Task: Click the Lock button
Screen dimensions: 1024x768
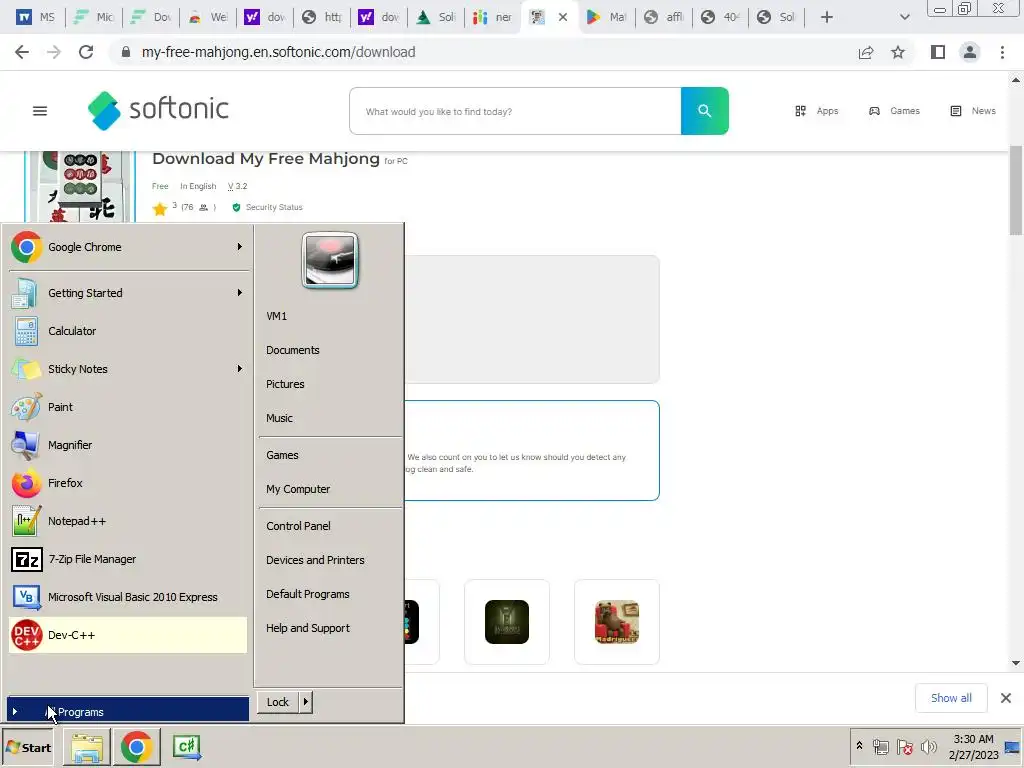Action: [x=278, y=702]
